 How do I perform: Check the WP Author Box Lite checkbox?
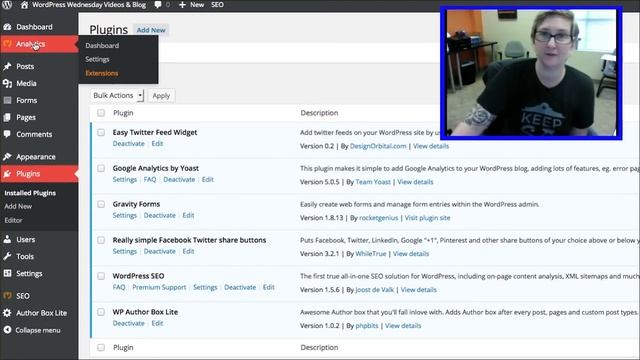101,312
